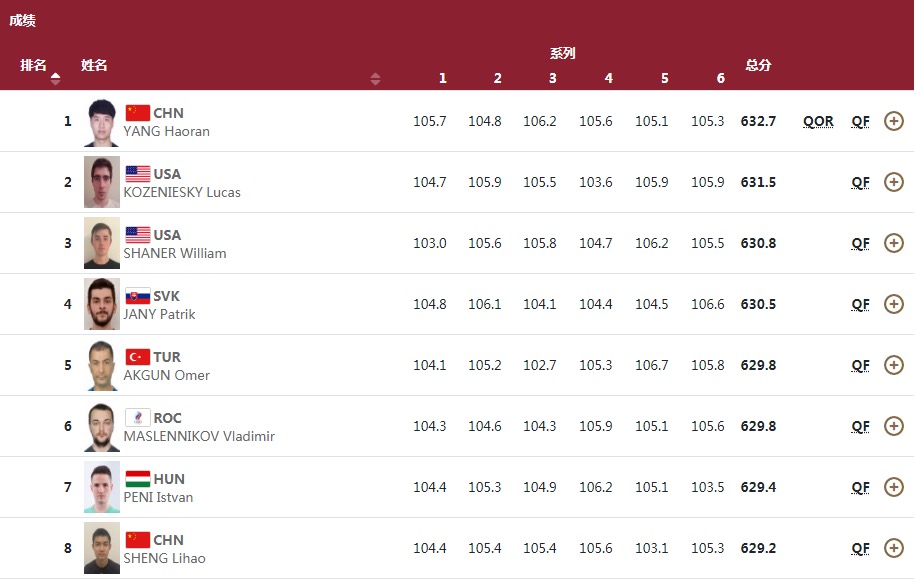Select athlete name MASLENNIKOV Vladimir
916x579 pixels.
coord(199,436)
